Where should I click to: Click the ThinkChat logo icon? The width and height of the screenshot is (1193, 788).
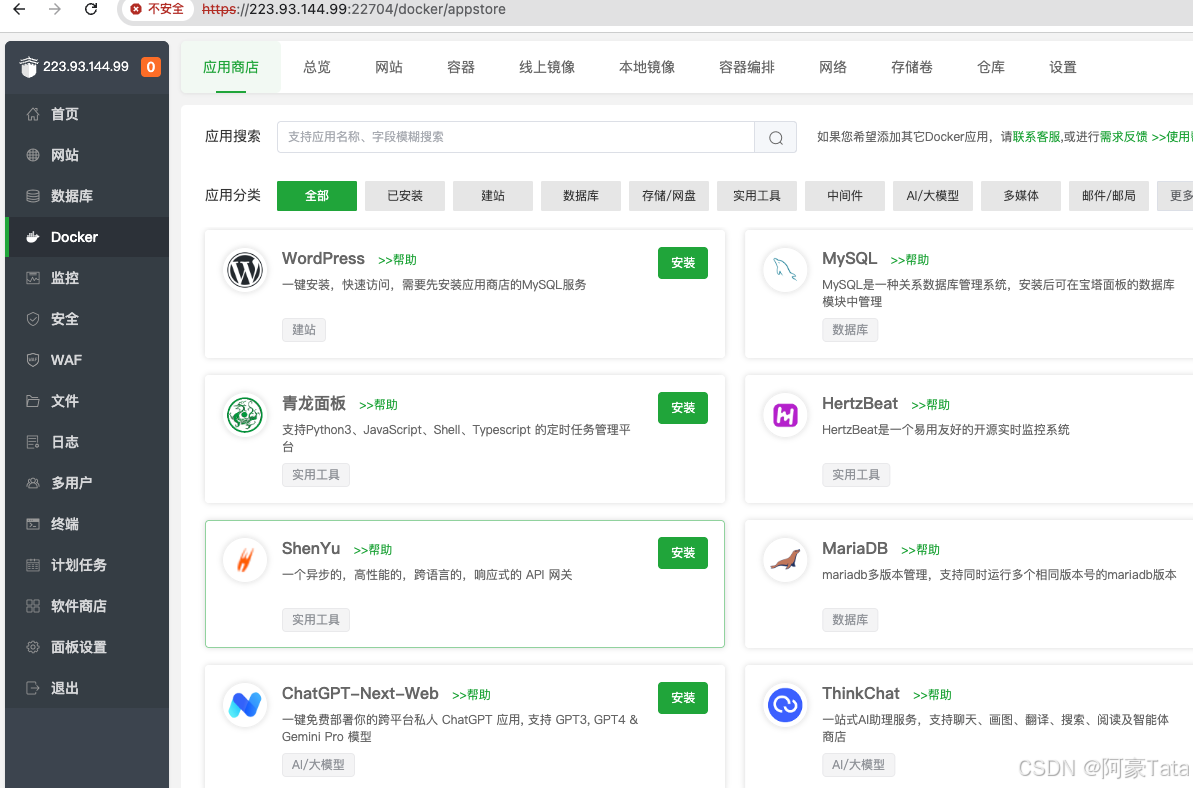785,705
